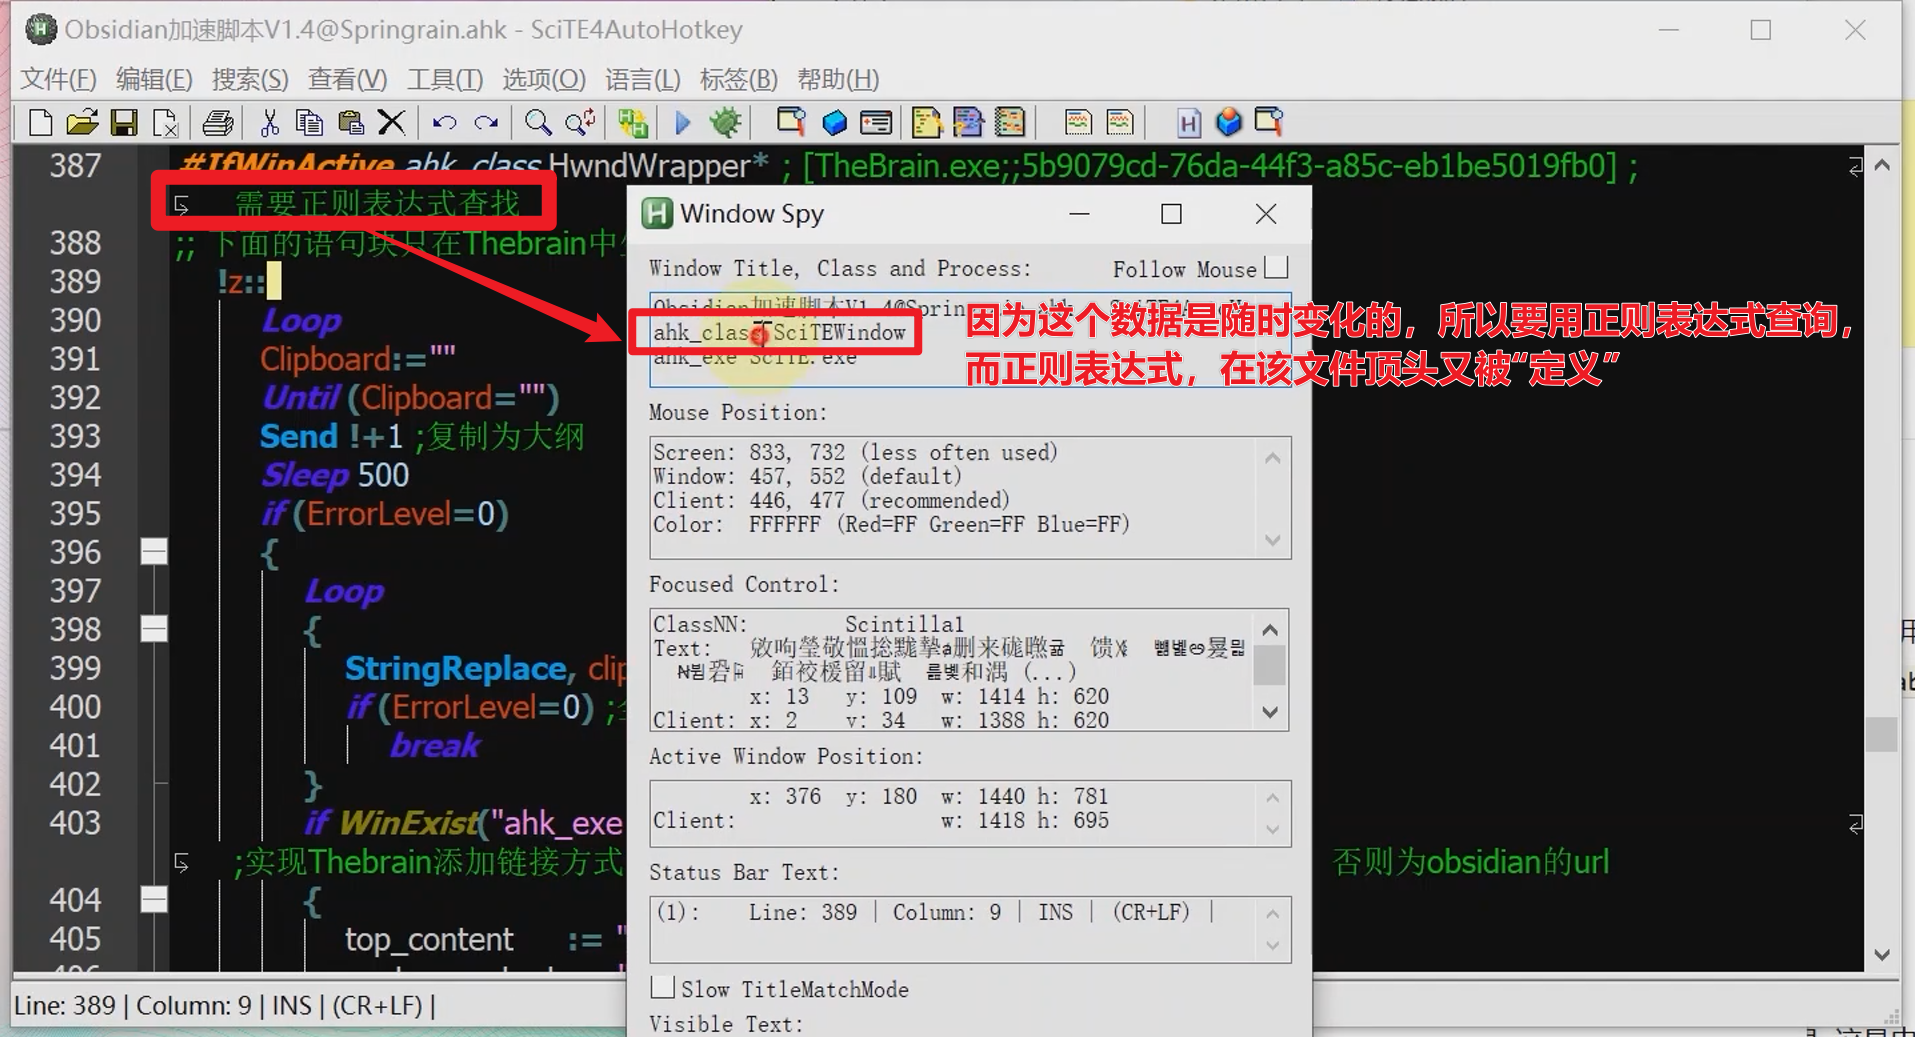Close the current file toolbar icon
Screen dimensions: 1915x1037
165,123
